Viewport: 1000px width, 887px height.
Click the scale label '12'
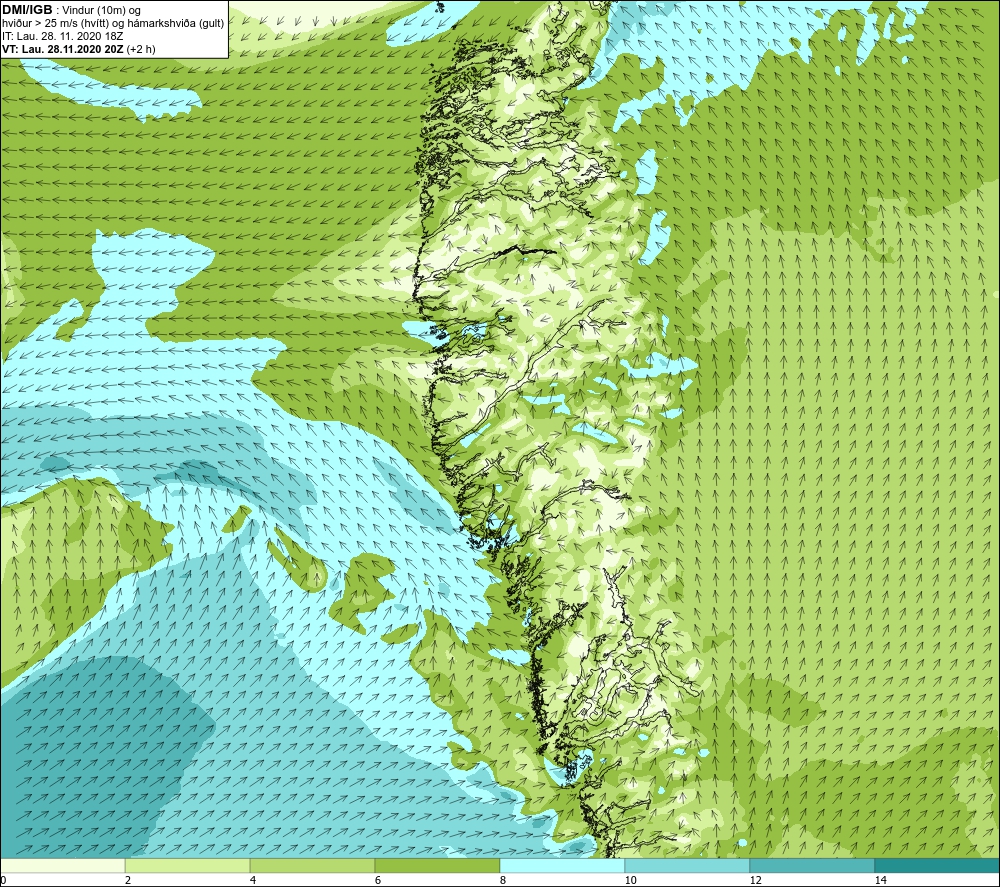click(755, 880)
